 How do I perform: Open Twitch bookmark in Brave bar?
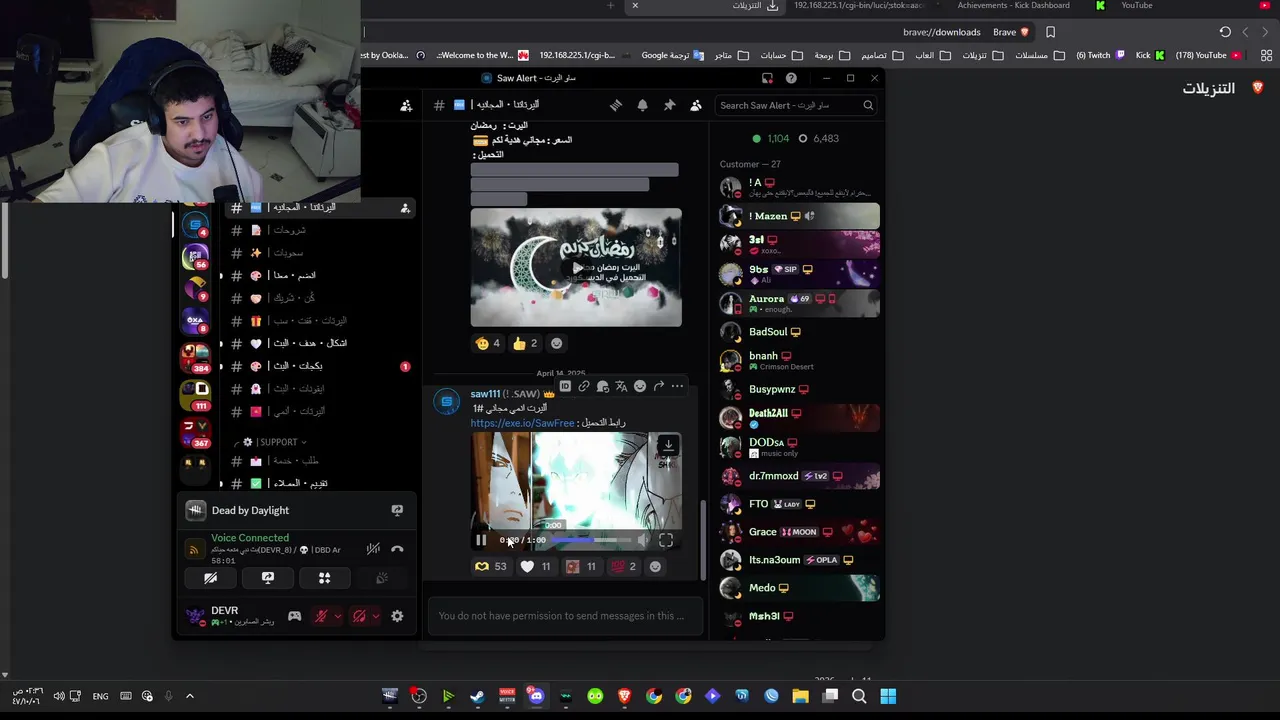(1100, 56)
